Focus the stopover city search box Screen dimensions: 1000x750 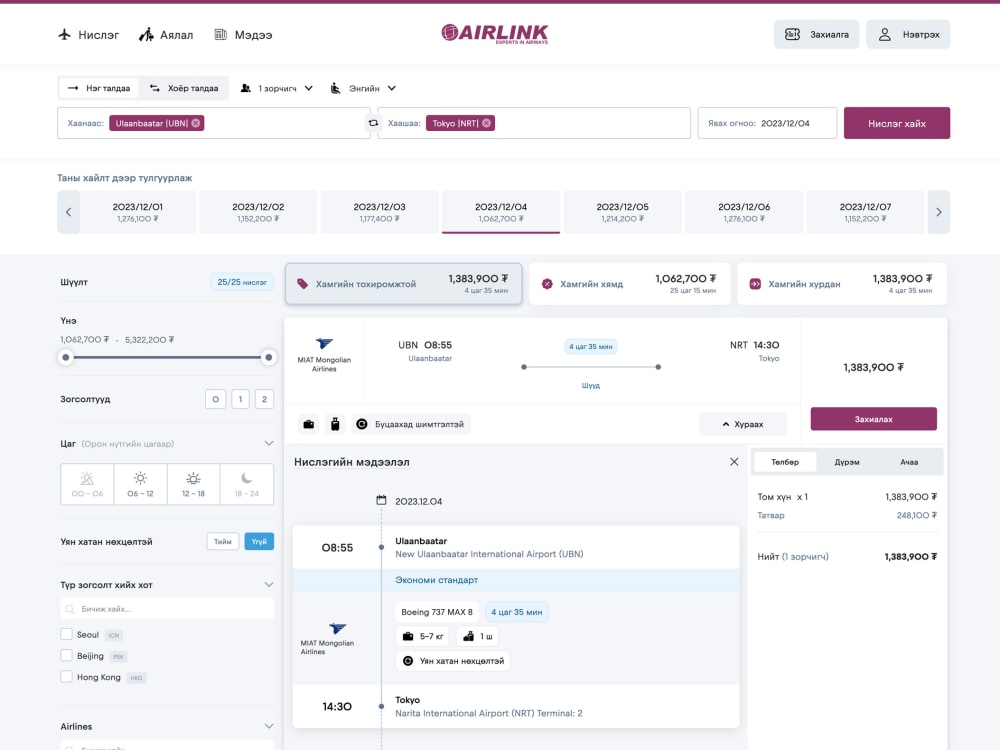click(x=167, y=608)
